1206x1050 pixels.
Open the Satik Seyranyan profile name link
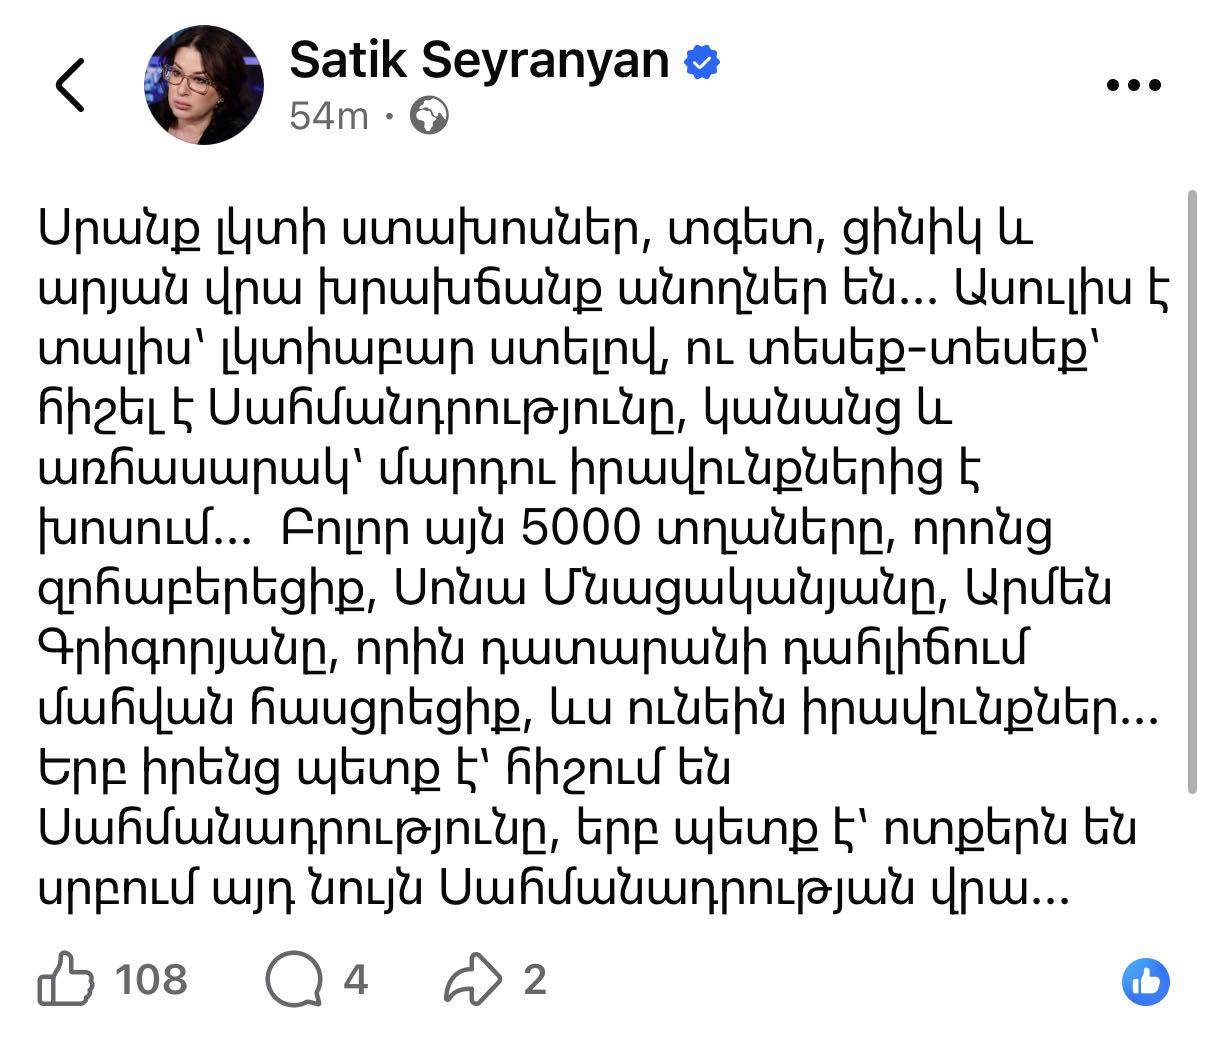[479, 60]
